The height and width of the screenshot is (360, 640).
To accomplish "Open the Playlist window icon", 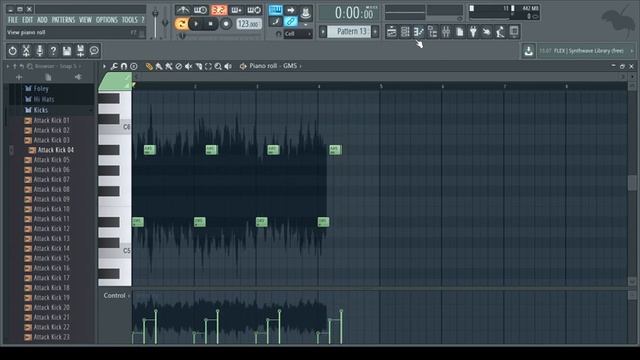I will [391, 31].
